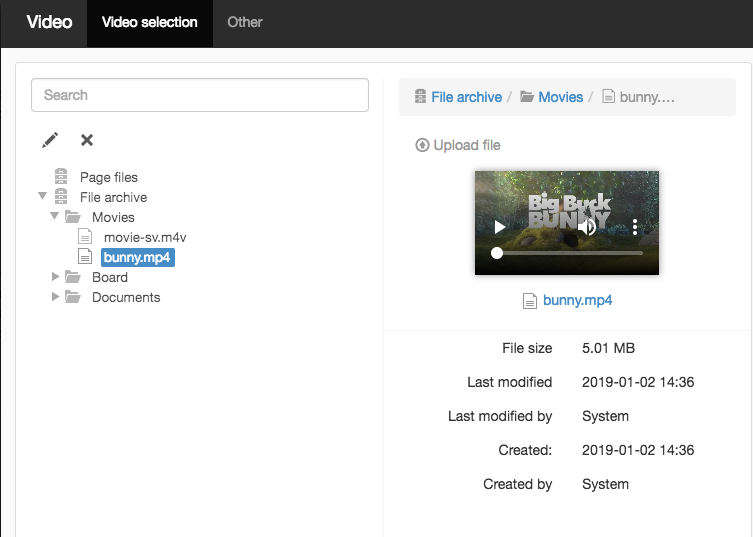753x537 pixels.
Task: Click the file icon beside bunny.mp4 link
Action: [x=530, y=301]
